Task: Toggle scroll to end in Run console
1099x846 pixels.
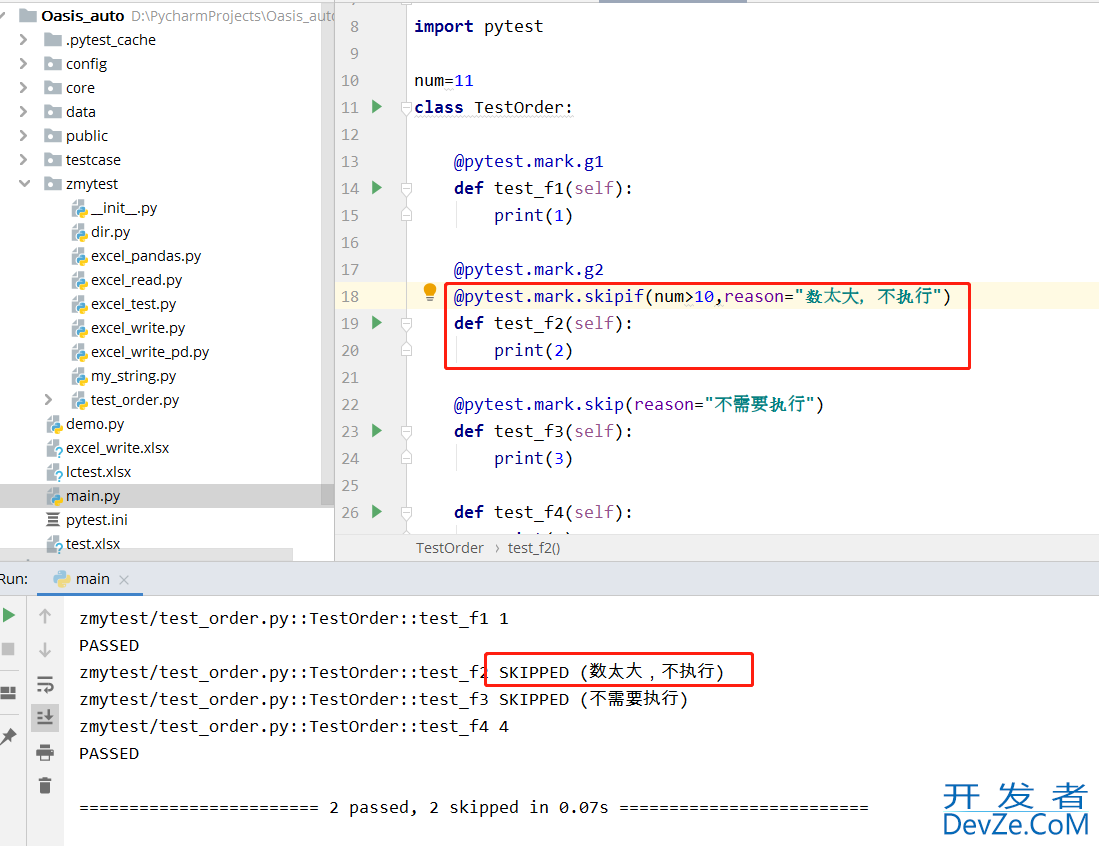Action: click(x=45, y=717)
